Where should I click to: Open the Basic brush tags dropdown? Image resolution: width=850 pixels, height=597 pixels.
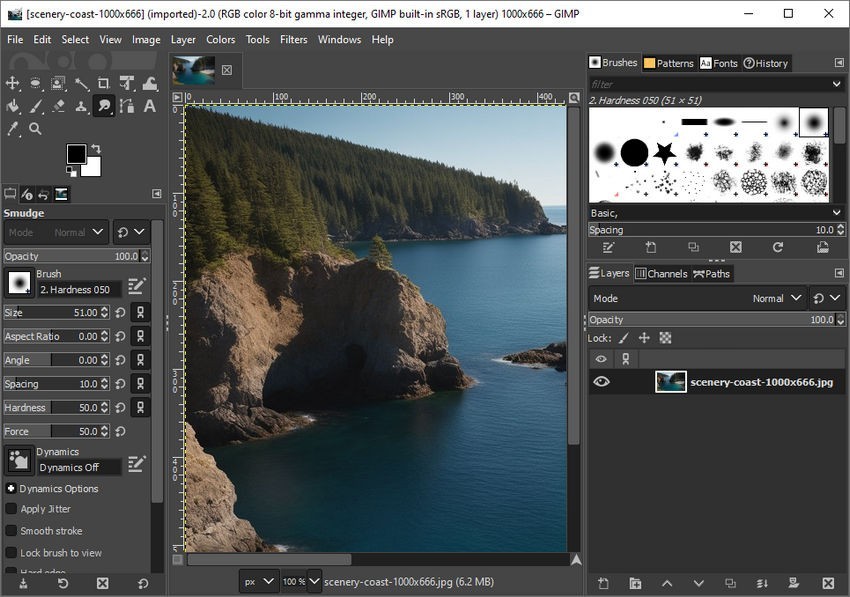click(836, 213)
